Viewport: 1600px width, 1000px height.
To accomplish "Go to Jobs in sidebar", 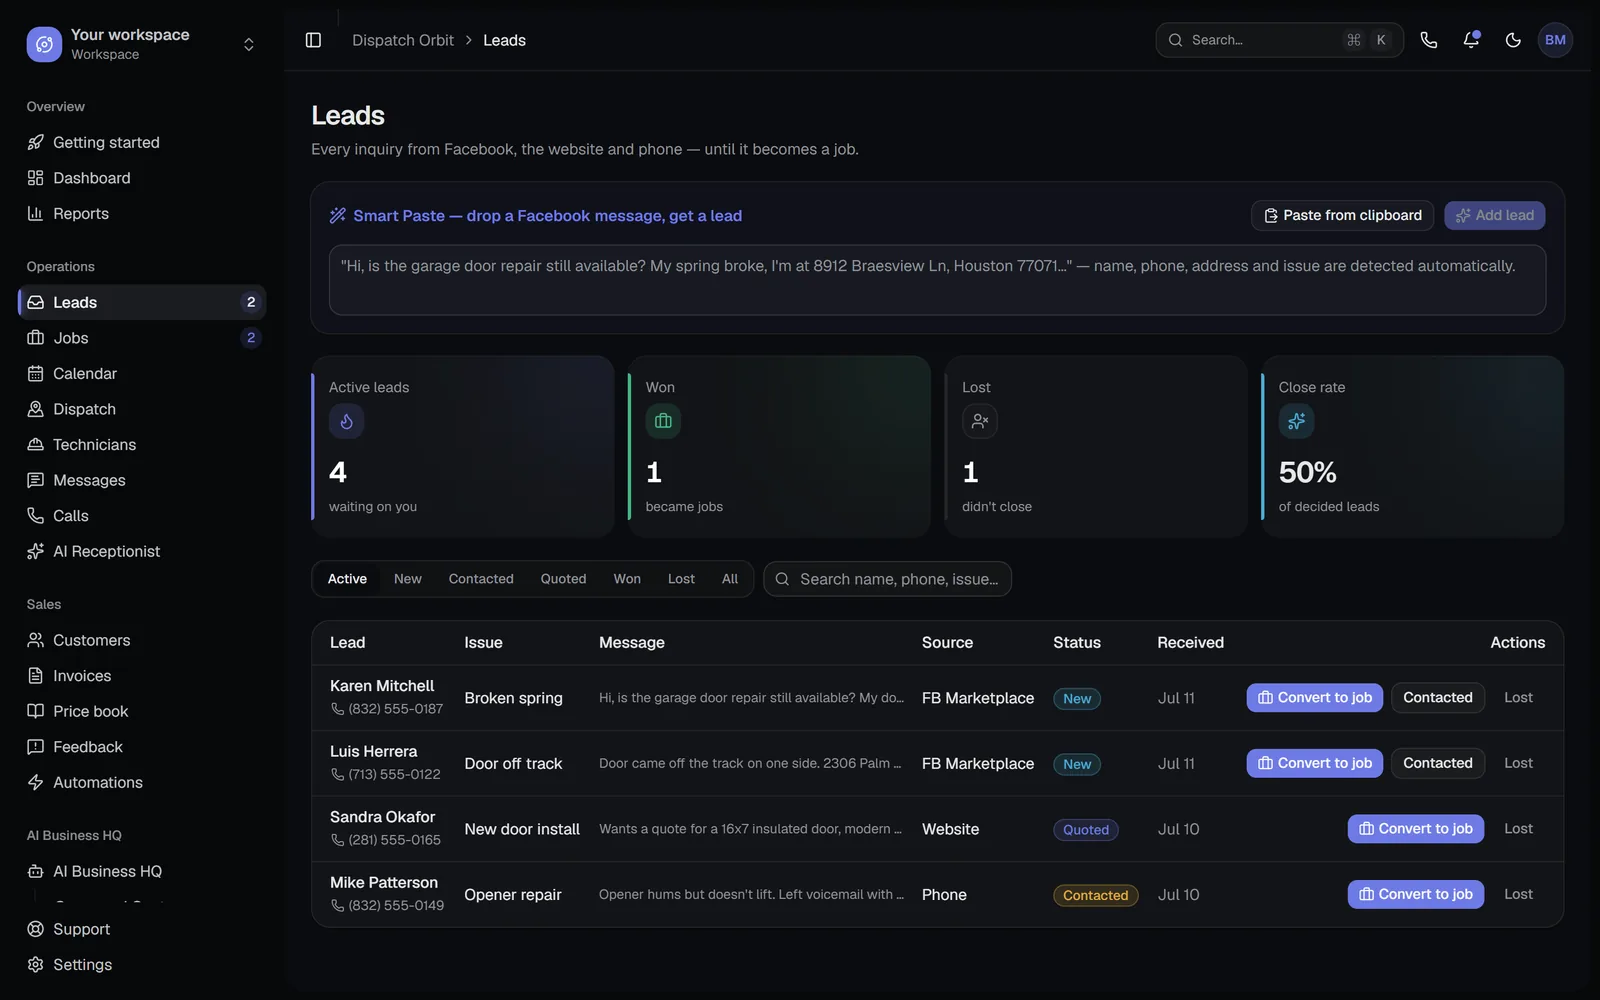I will (142, 338).
